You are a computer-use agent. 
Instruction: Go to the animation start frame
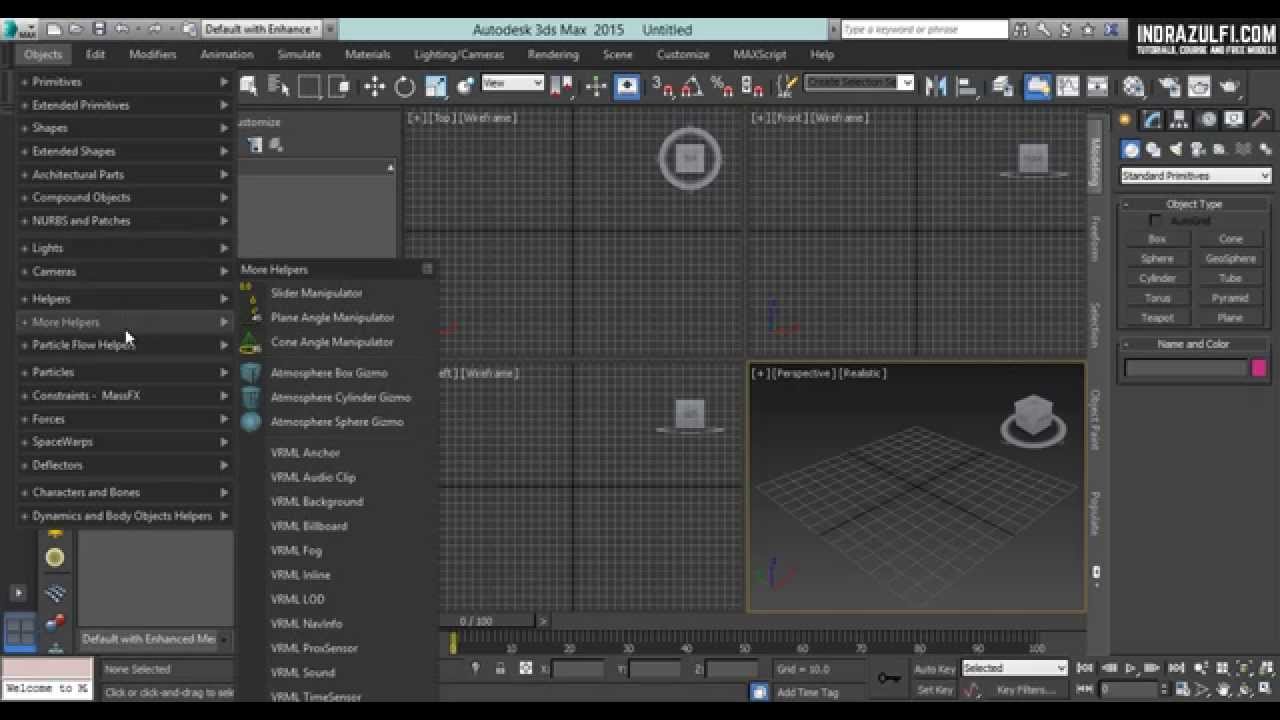coord(1085,668)
